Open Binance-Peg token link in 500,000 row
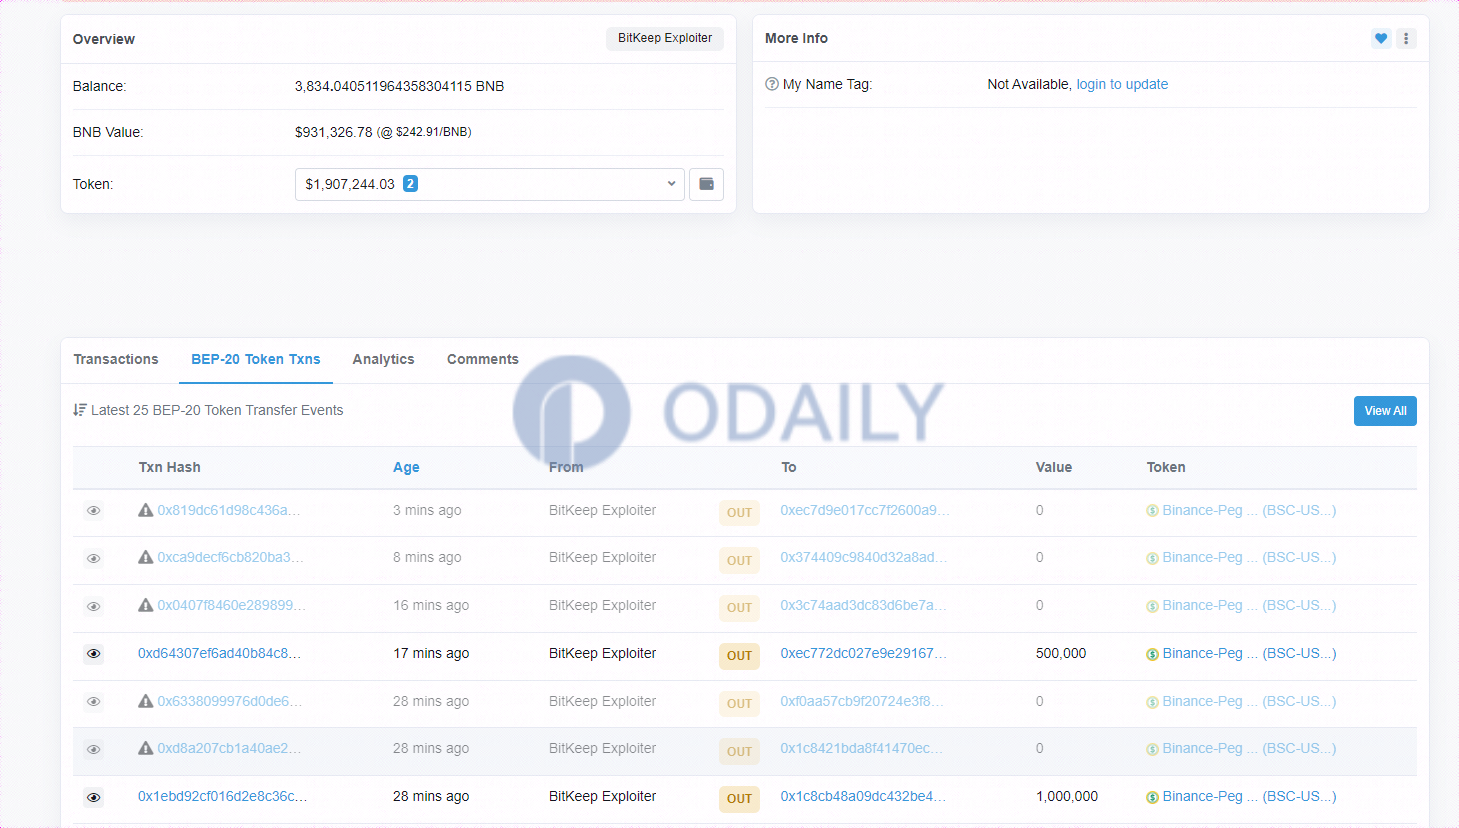The image size is (1459, 828). click(x=1249, y=653)
